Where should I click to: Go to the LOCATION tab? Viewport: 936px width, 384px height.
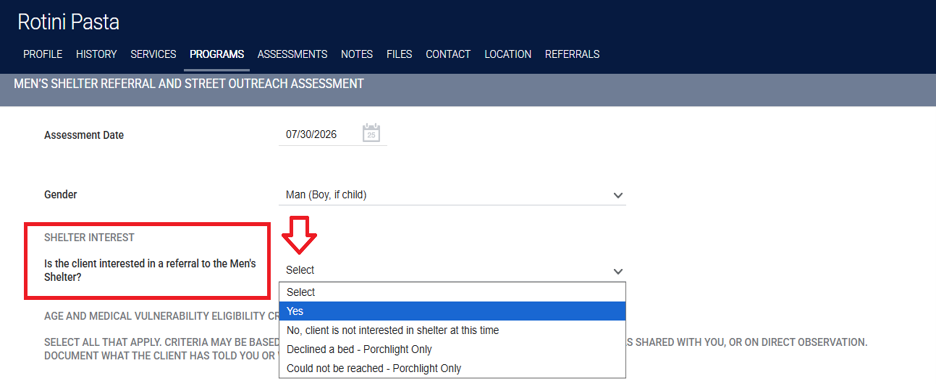pyautogui.click(x=508, y=54)
